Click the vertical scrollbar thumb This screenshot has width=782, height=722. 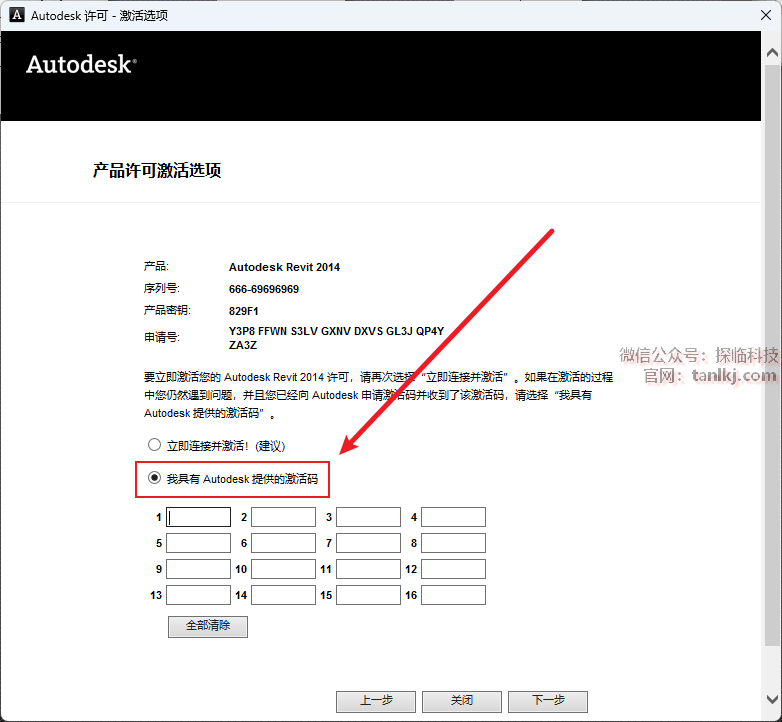click(772, 354)
